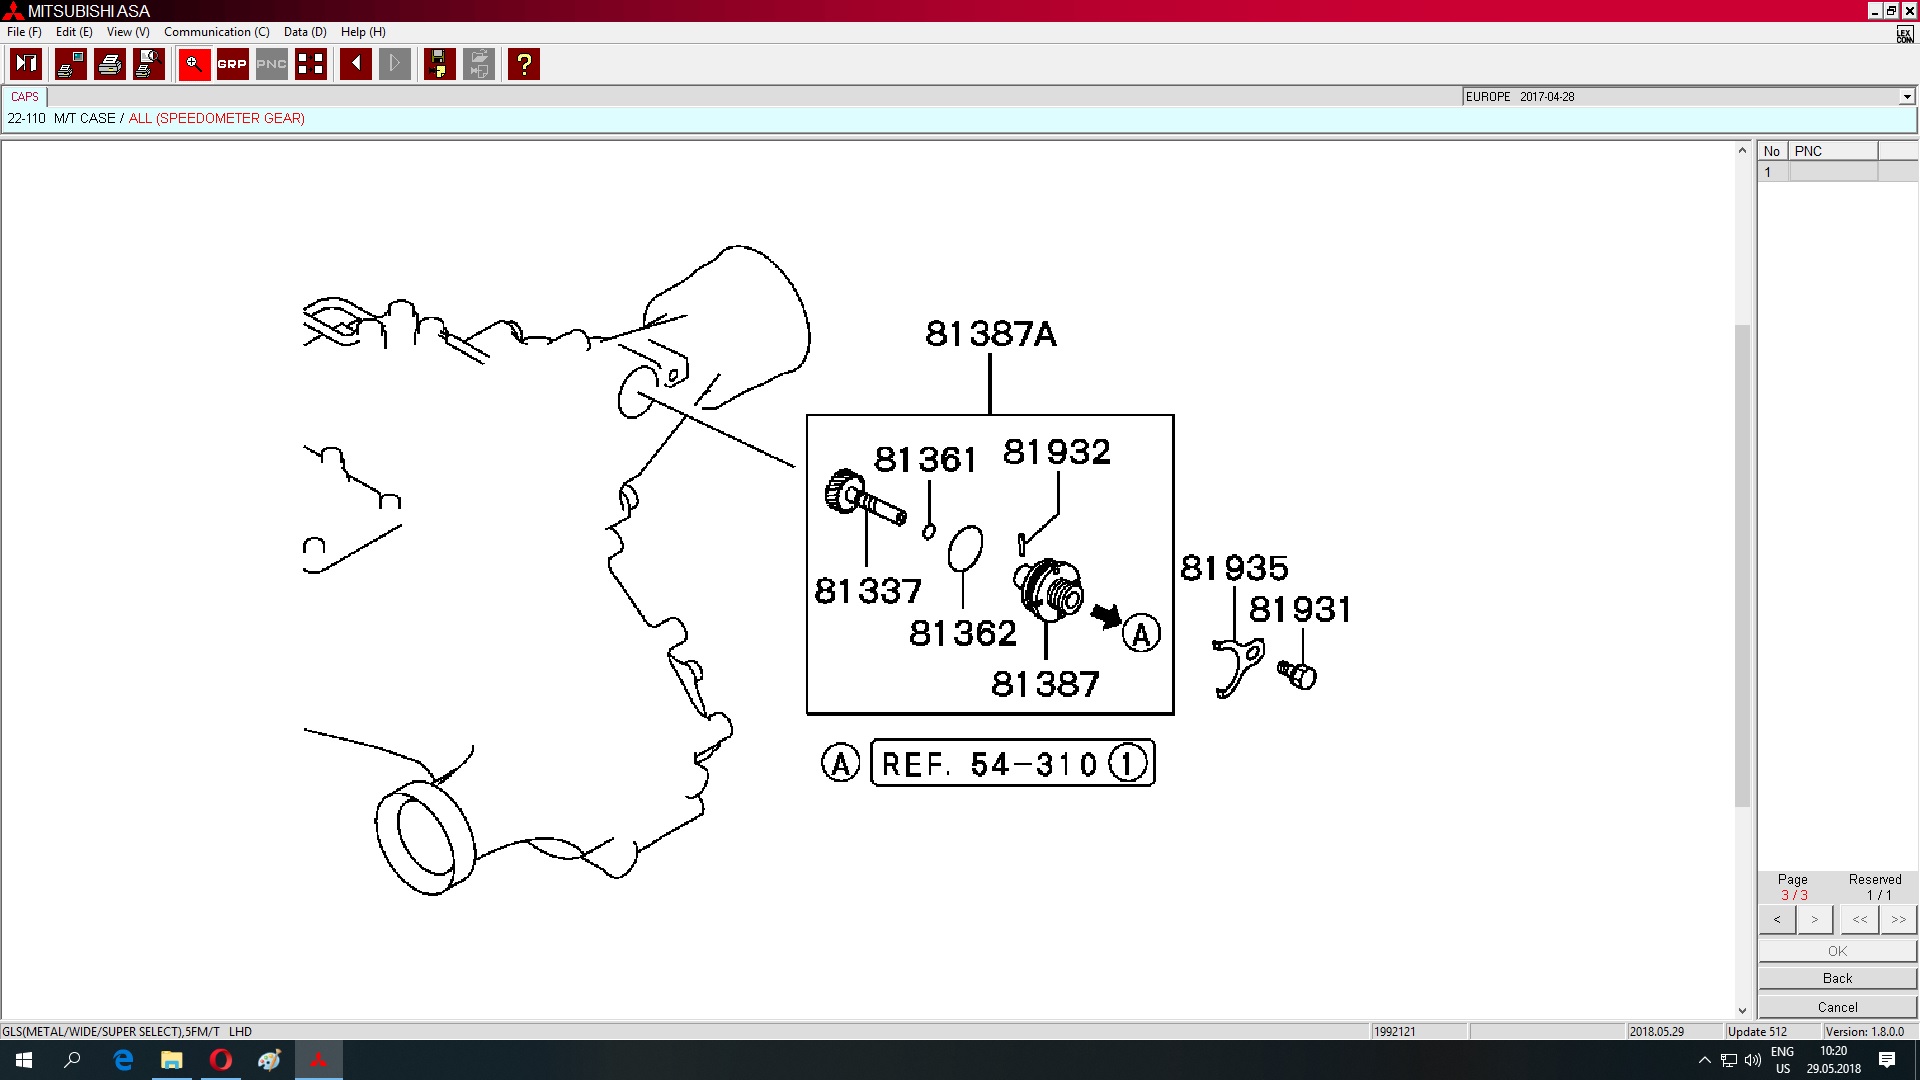
Task: Open the Communication (C) menu
Action: (216, 32)
